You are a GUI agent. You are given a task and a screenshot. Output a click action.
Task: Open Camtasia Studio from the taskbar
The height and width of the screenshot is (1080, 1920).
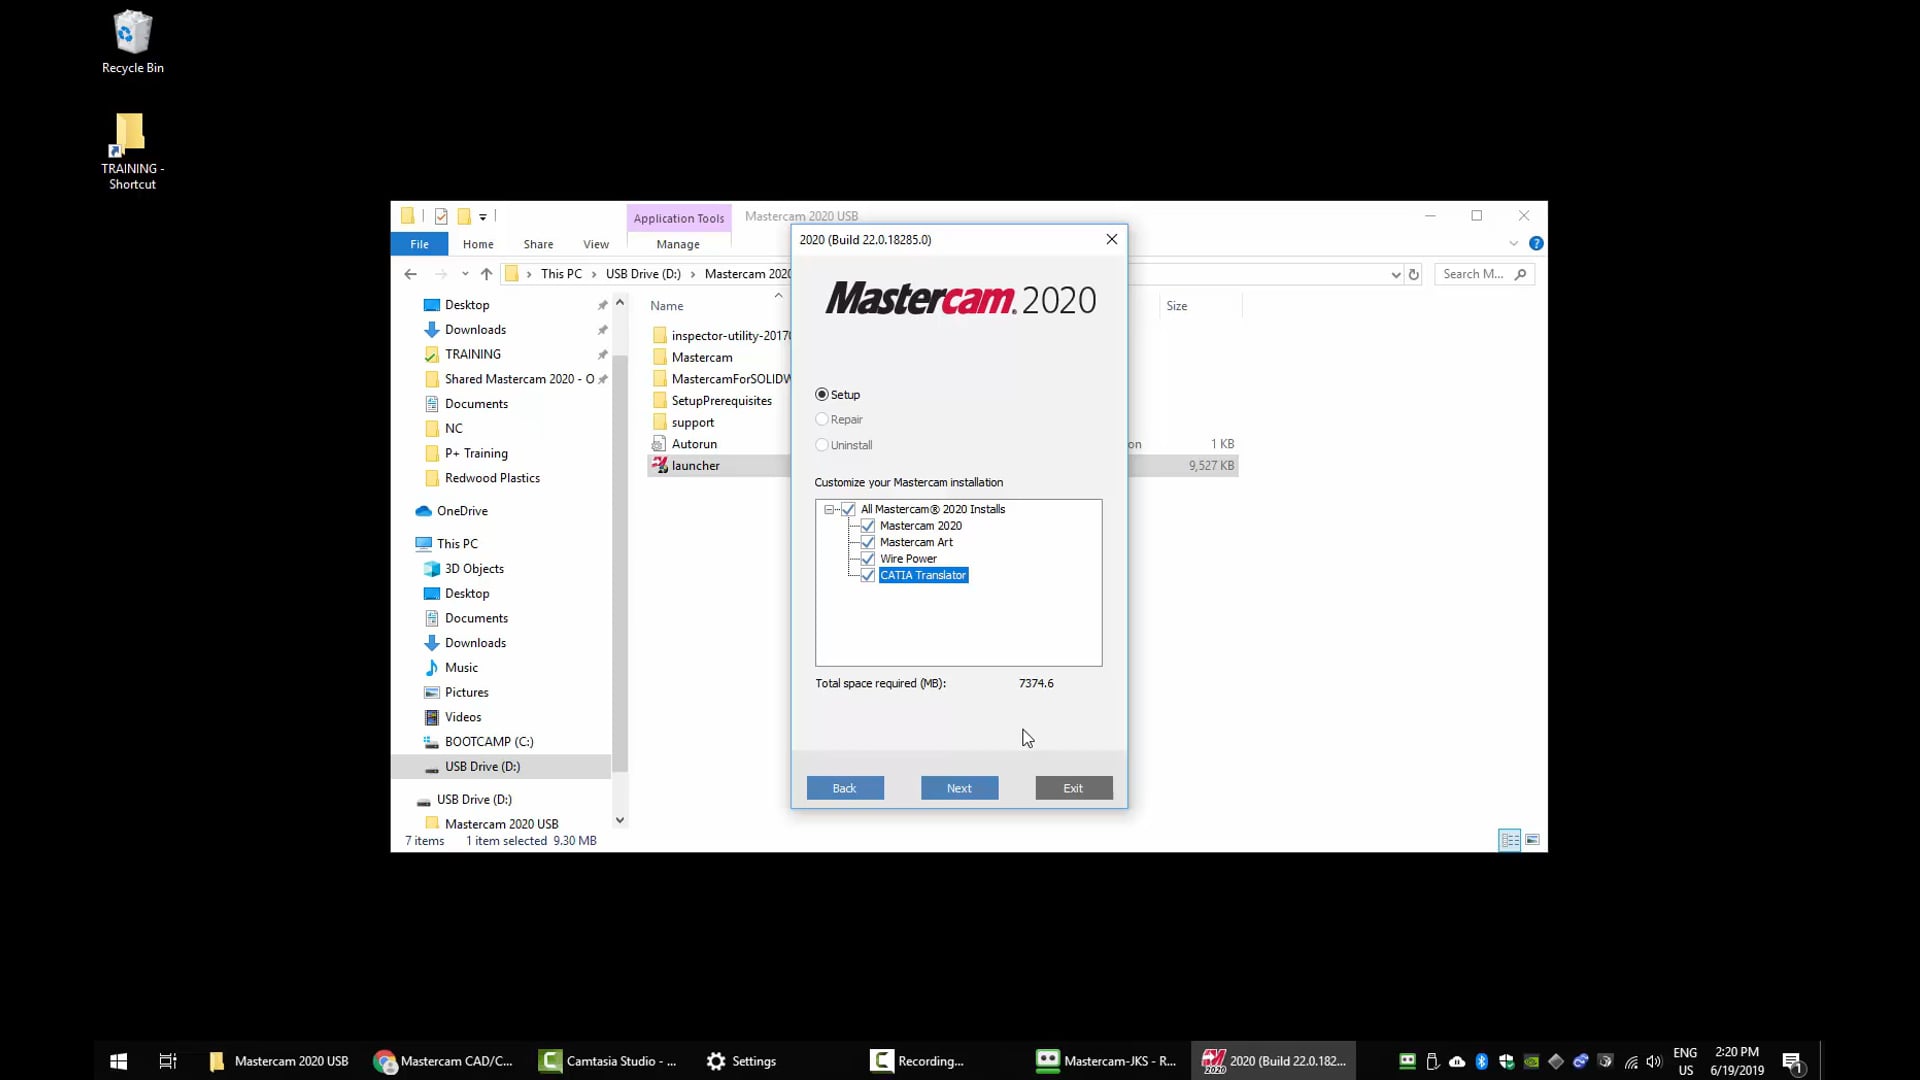pos(608,1061)
